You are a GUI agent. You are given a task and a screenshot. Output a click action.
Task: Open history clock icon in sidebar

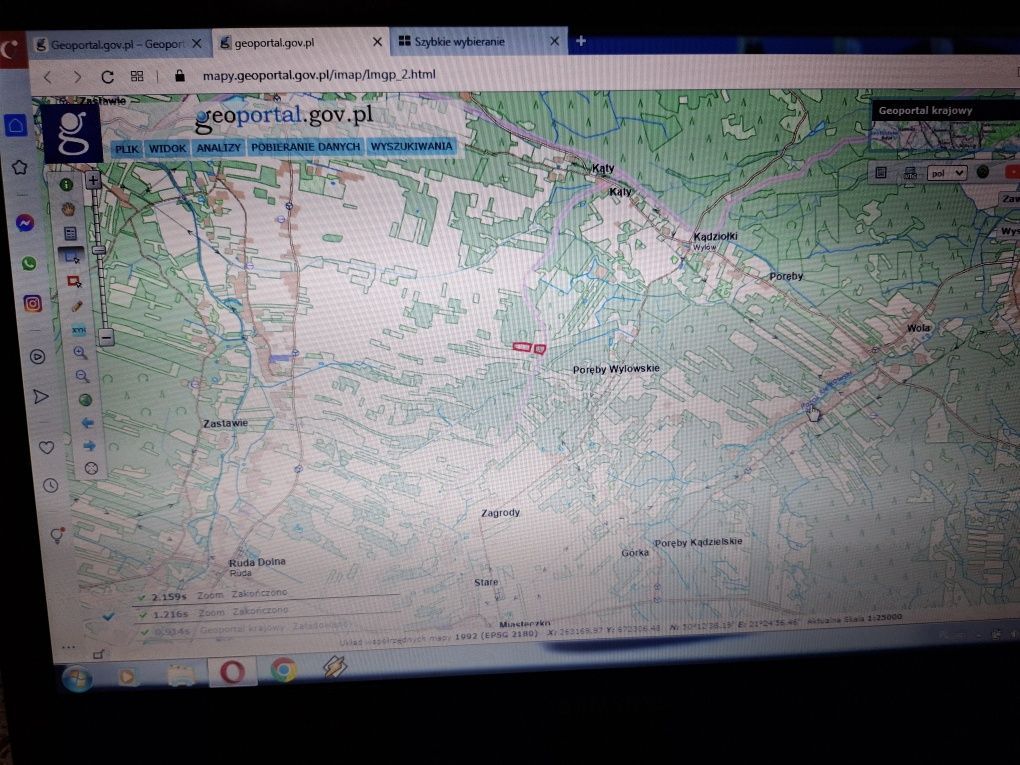tap(50, 486)
